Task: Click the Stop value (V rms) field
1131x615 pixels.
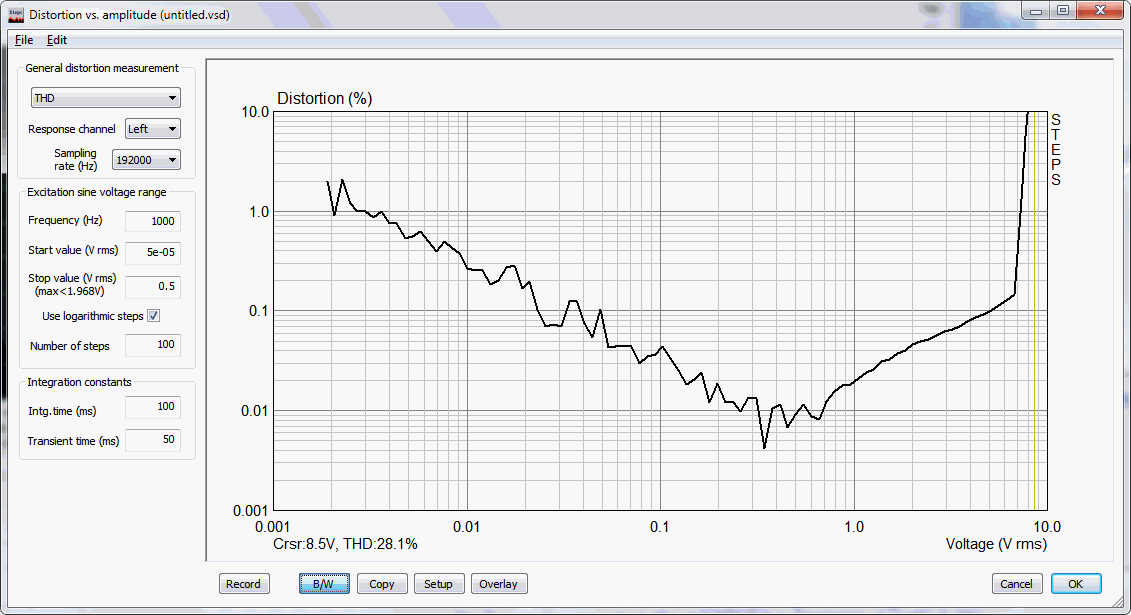Action: [152, 287]
